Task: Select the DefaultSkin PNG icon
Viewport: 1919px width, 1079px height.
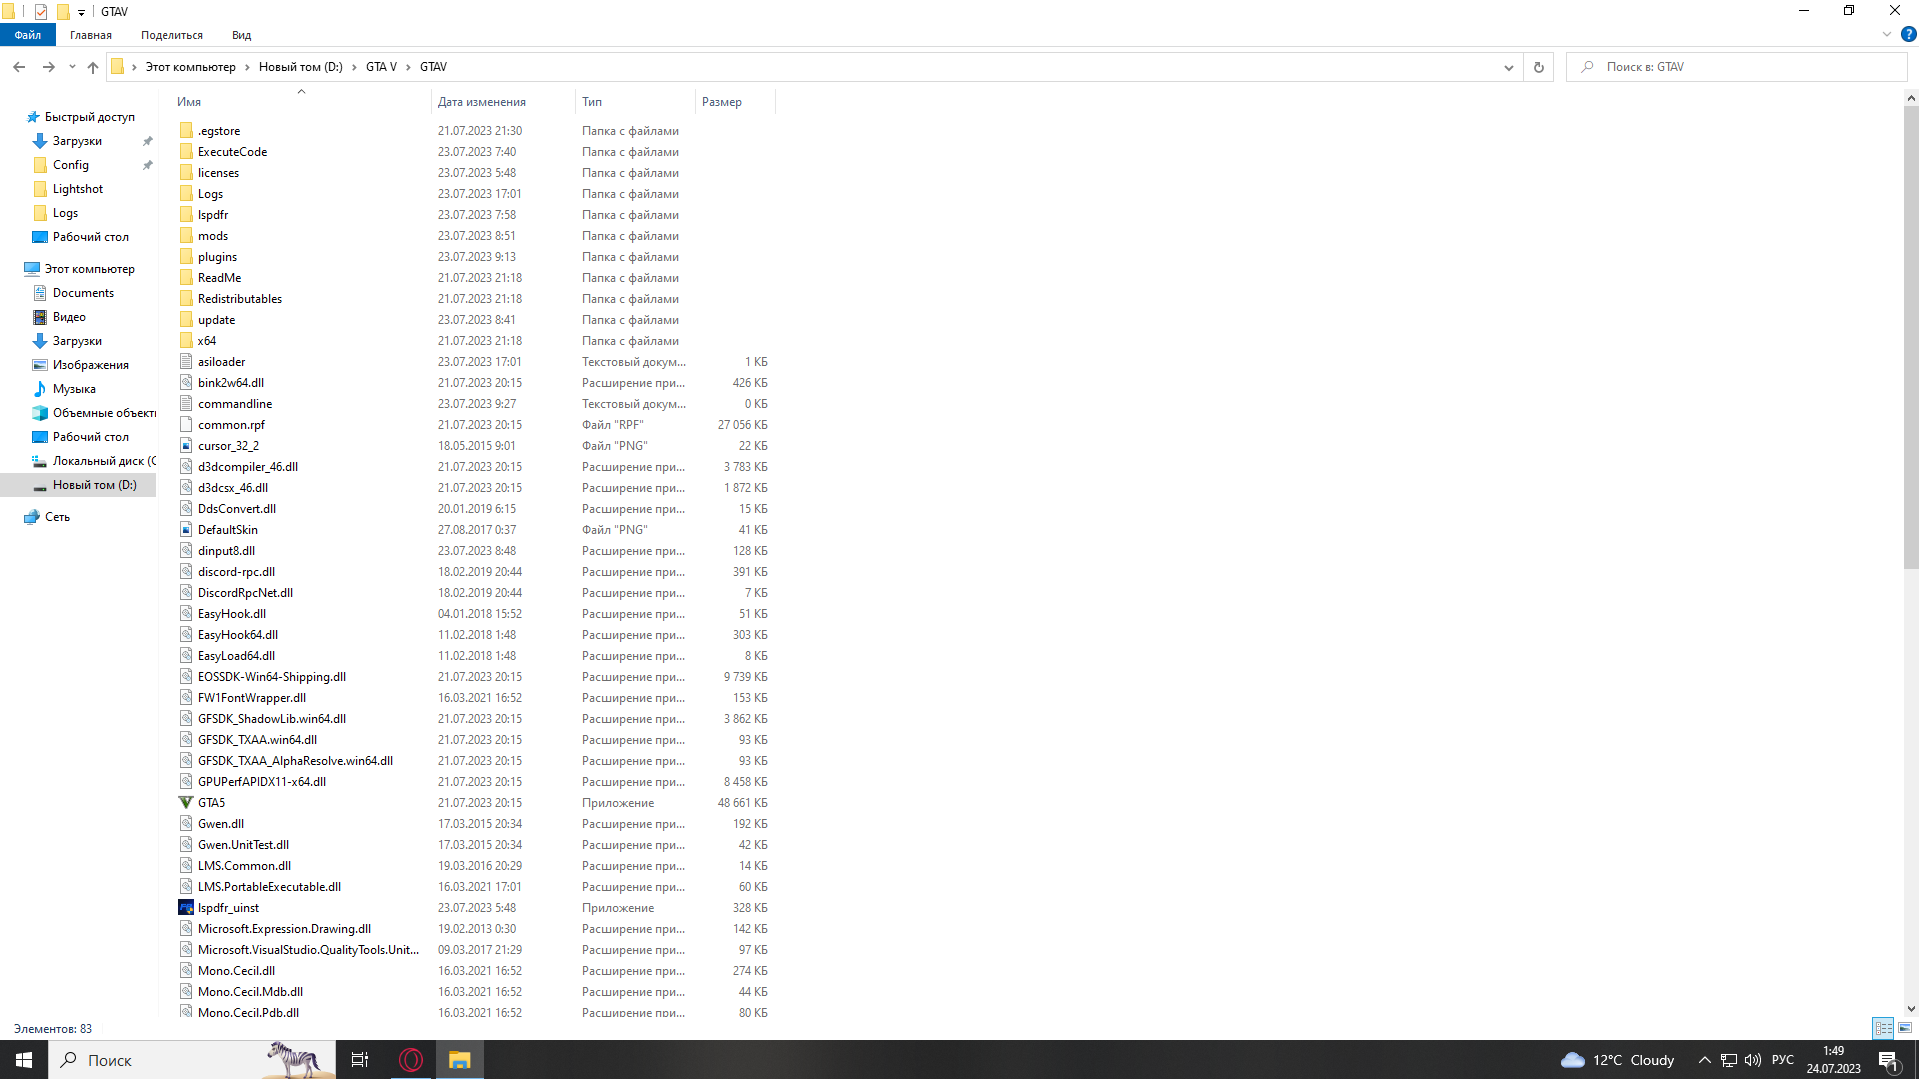Action: [x=186, y=529]
